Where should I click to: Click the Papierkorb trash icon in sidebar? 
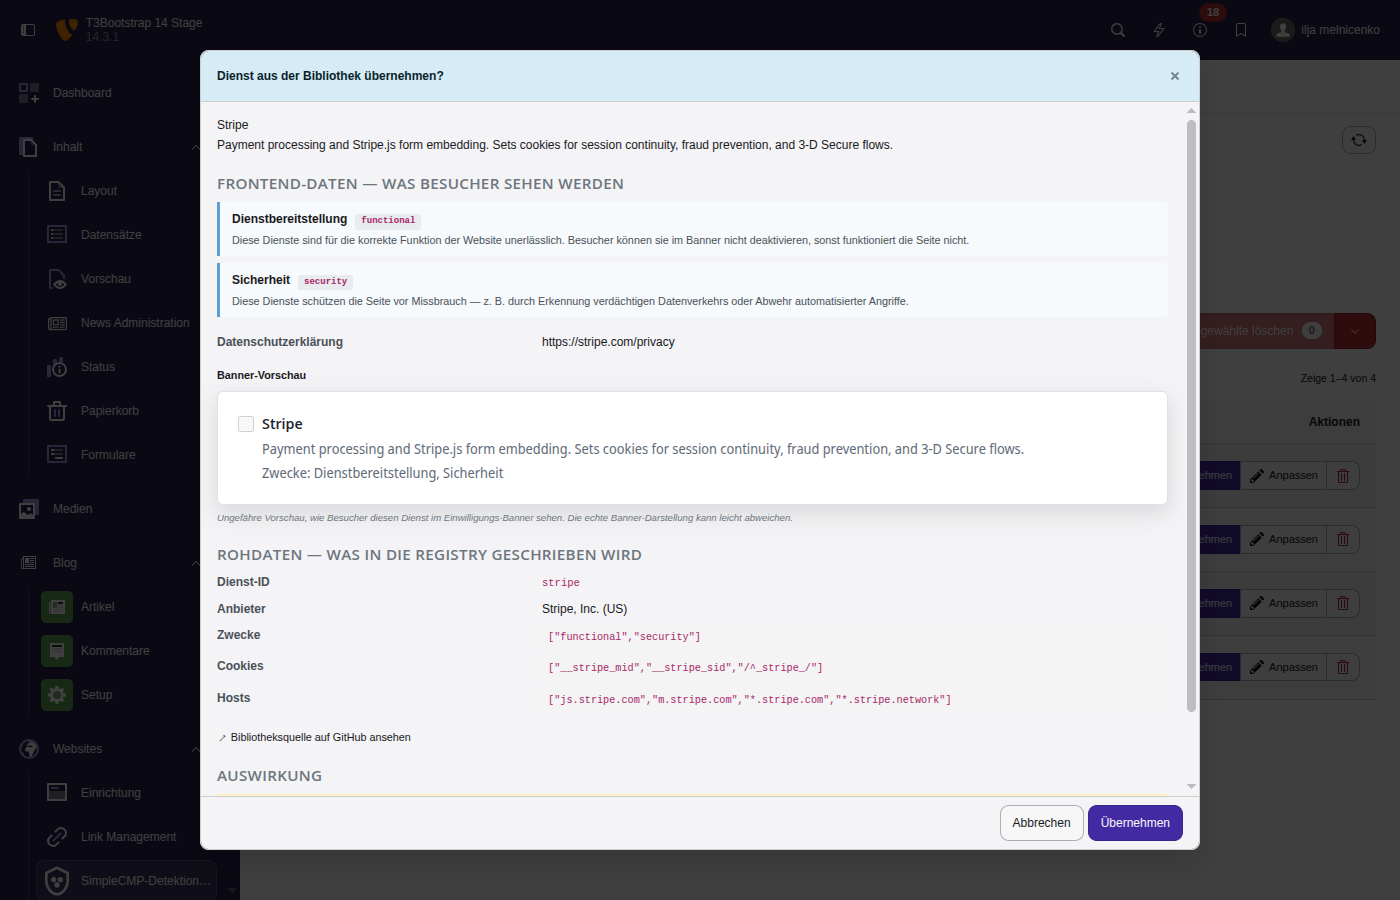57,411
